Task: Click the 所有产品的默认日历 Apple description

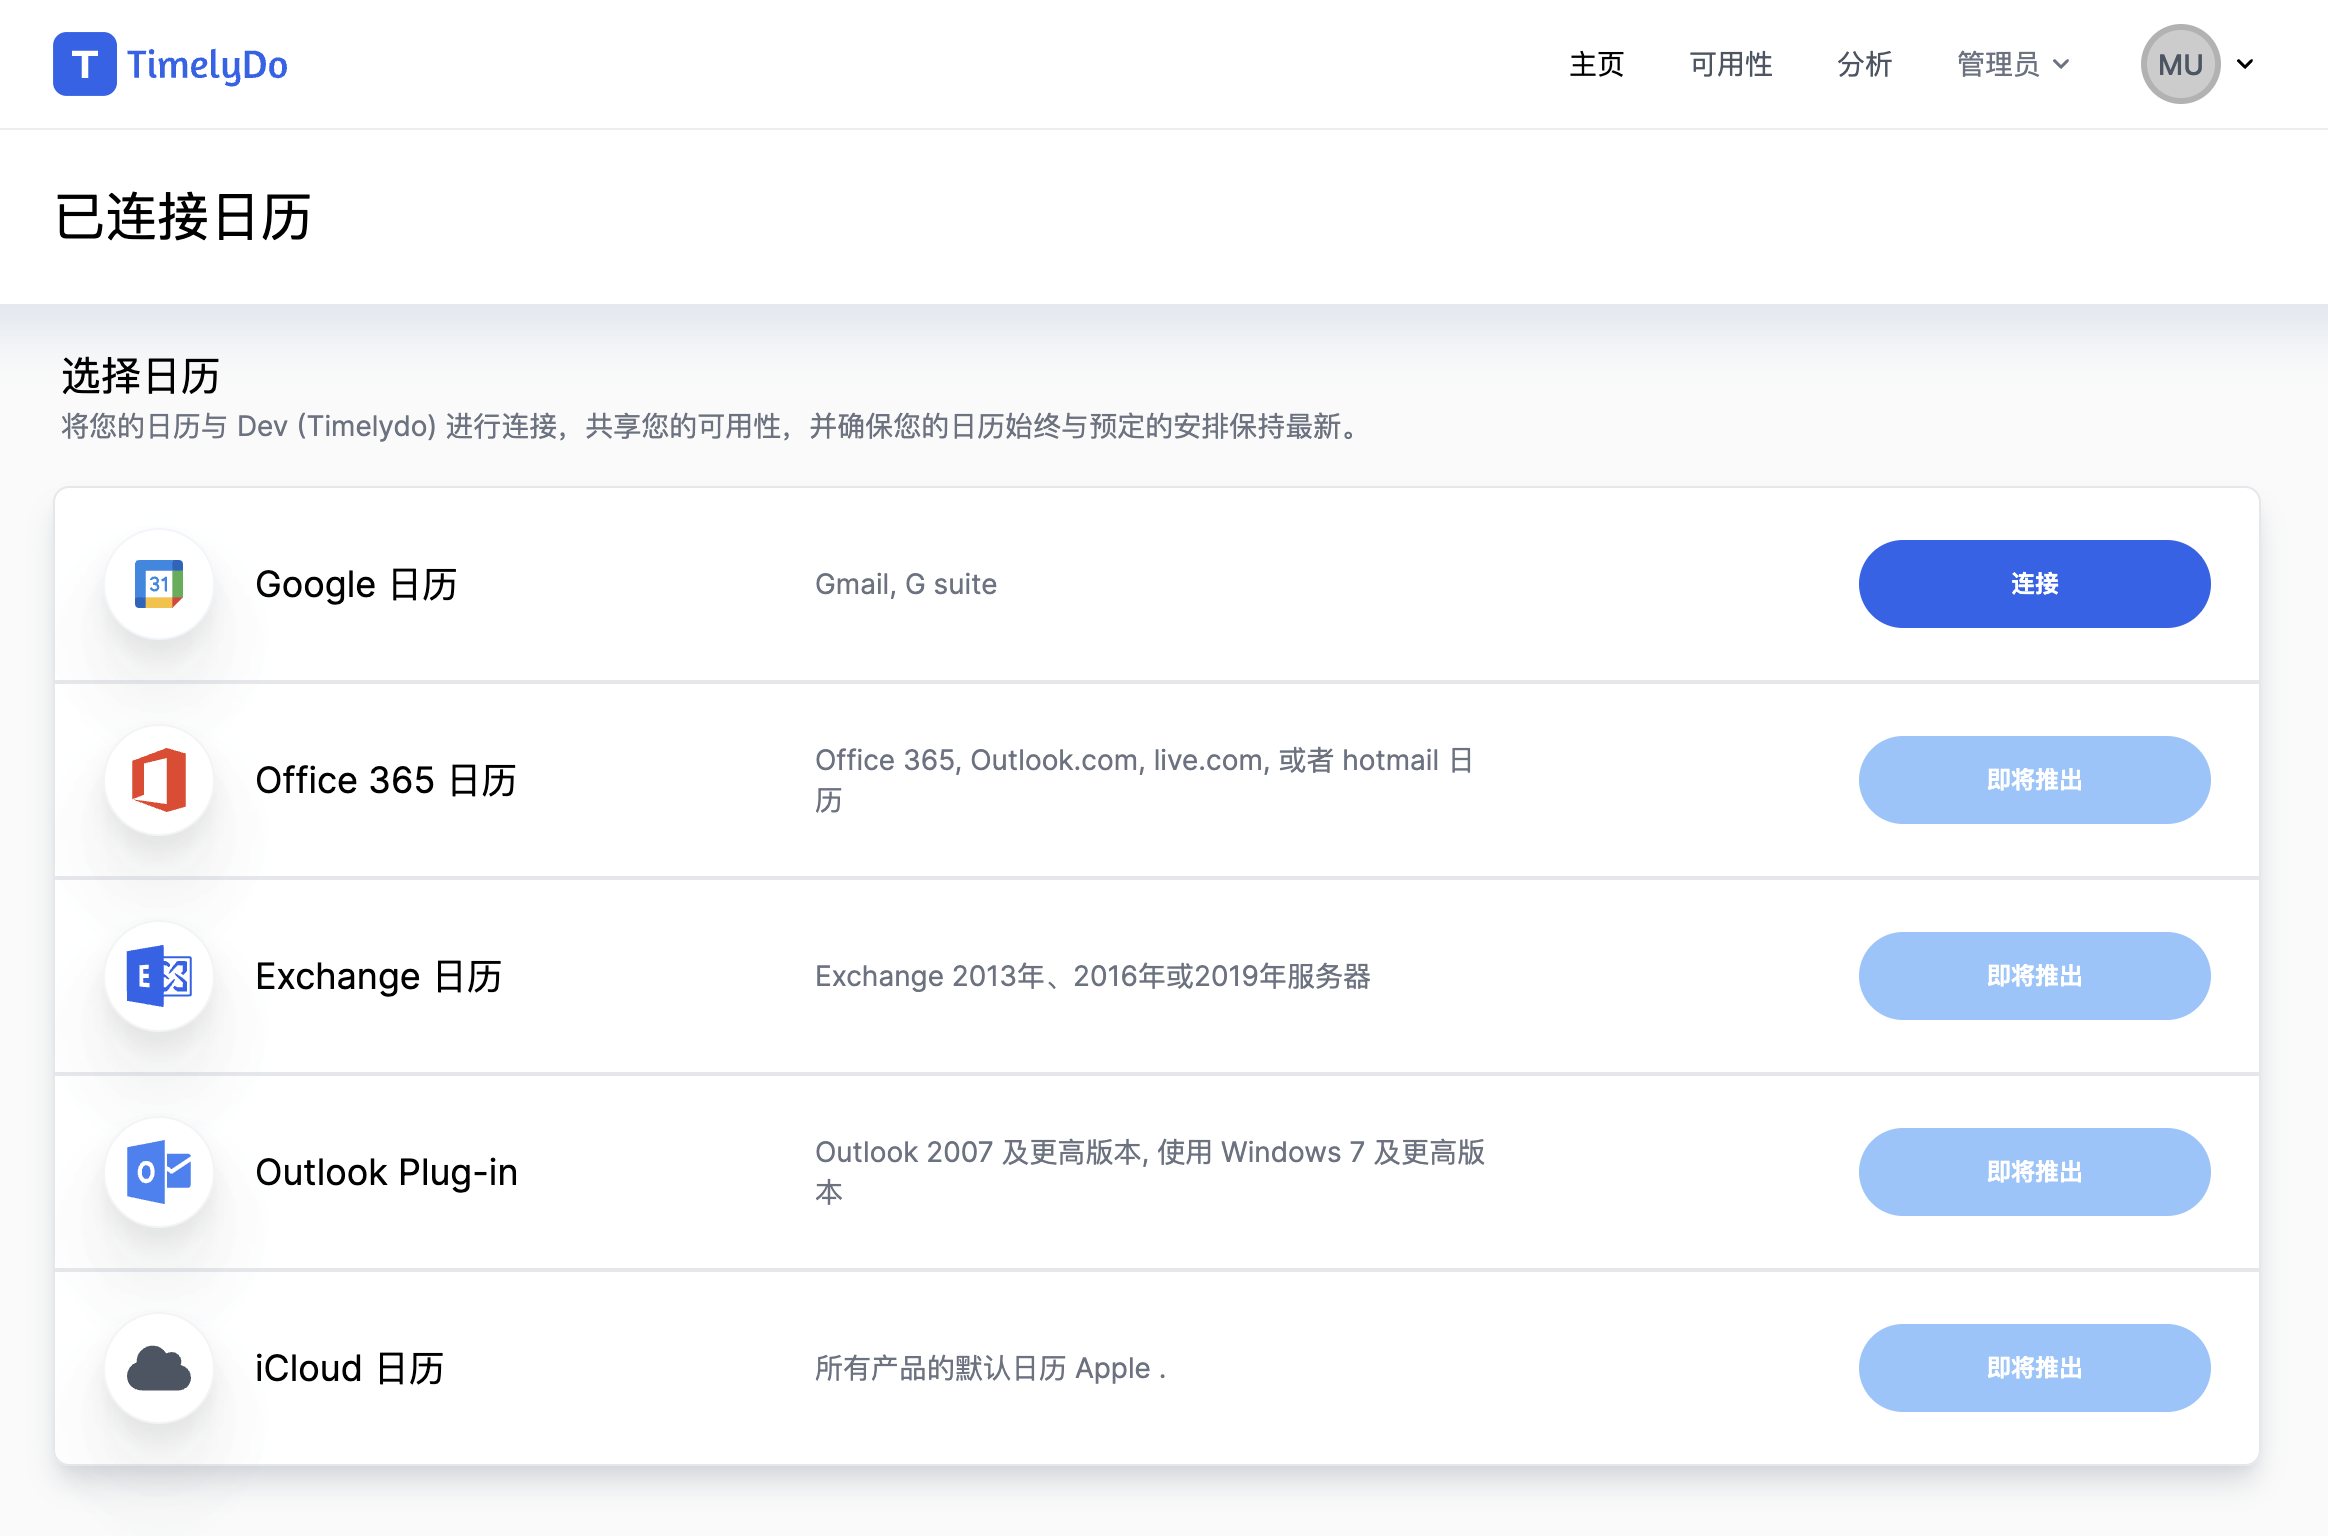Action: (x=991, y=1368)
